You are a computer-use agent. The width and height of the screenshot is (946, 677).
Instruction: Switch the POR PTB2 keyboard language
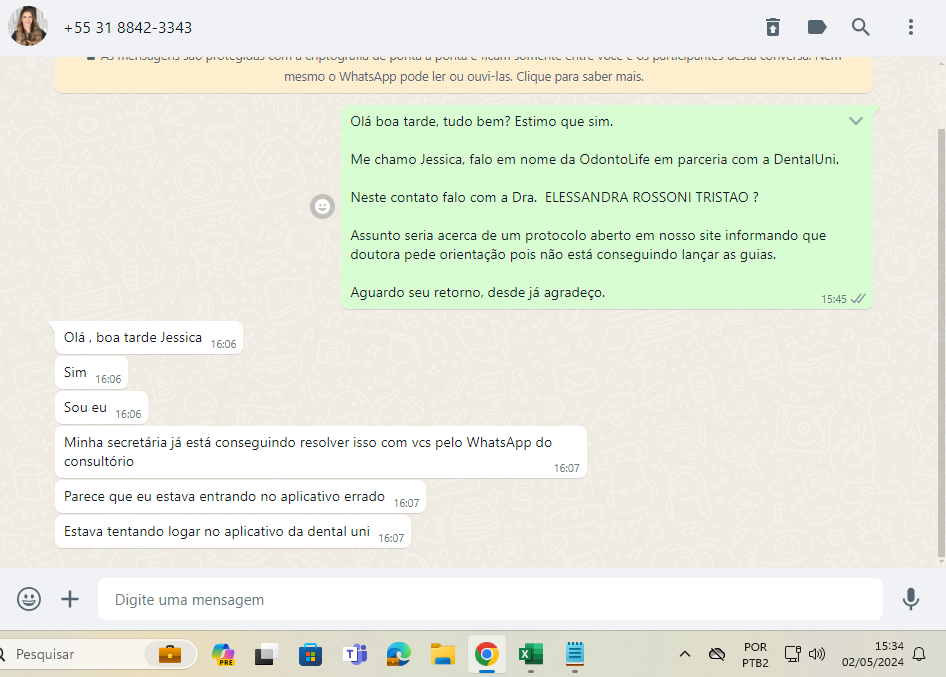pos(755,655)
